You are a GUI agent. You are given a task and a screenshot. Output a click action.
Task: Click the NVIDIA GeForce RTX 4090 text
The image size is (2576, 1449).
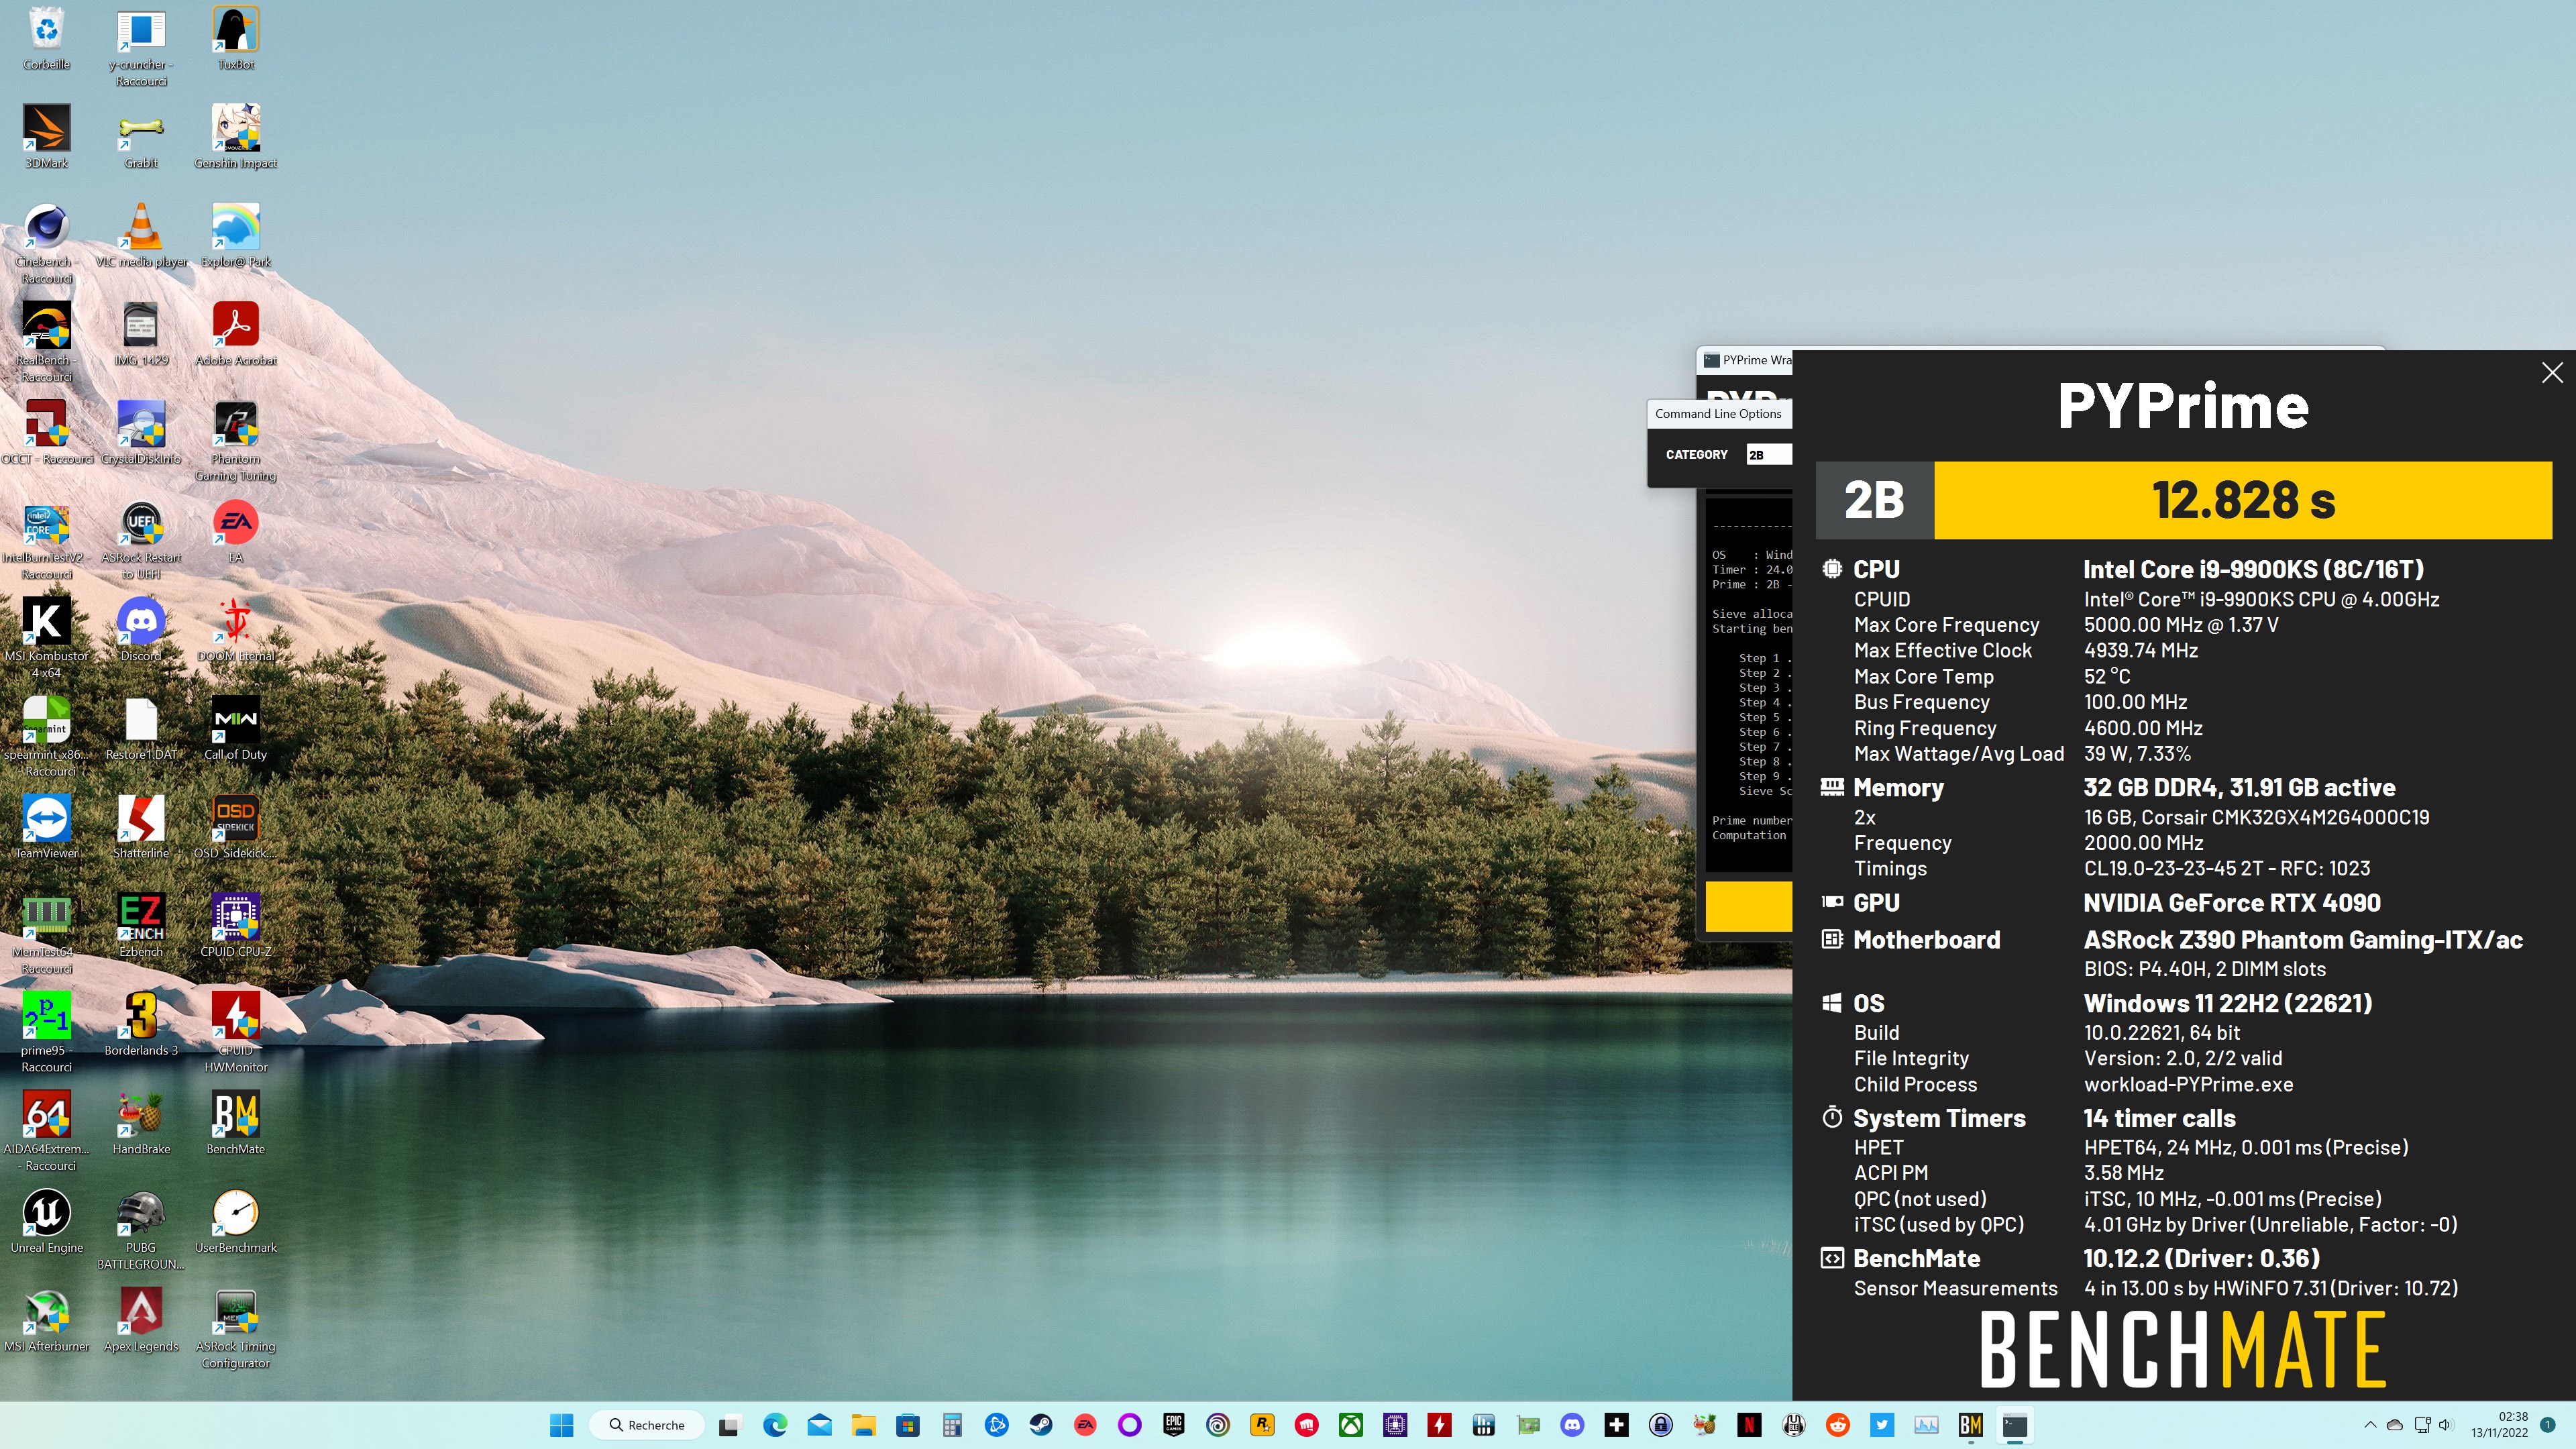pyautogui.click(x=2231, y=903)
